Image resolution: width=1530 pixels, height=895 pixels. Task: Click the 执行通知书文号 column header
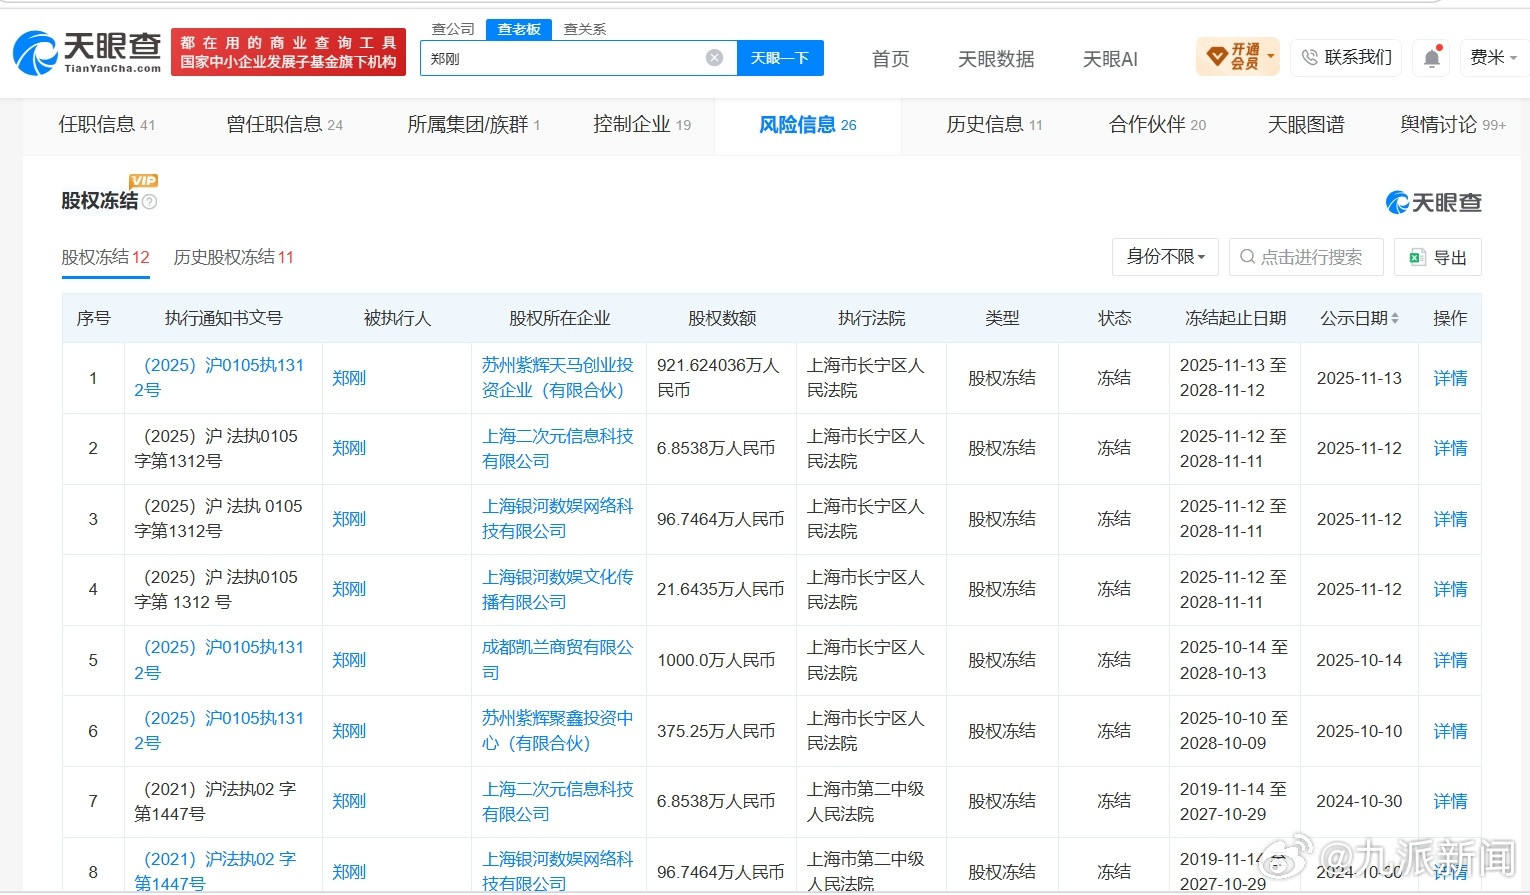pos(224,318)
